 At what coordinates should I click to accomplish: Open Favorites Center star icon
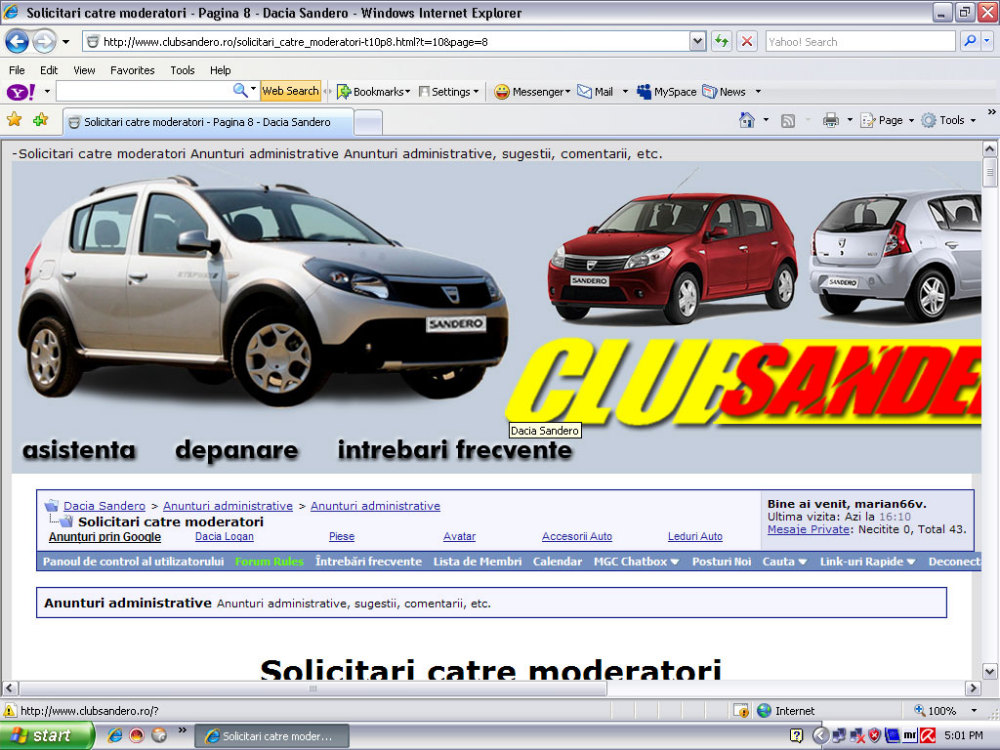point(14,120)
